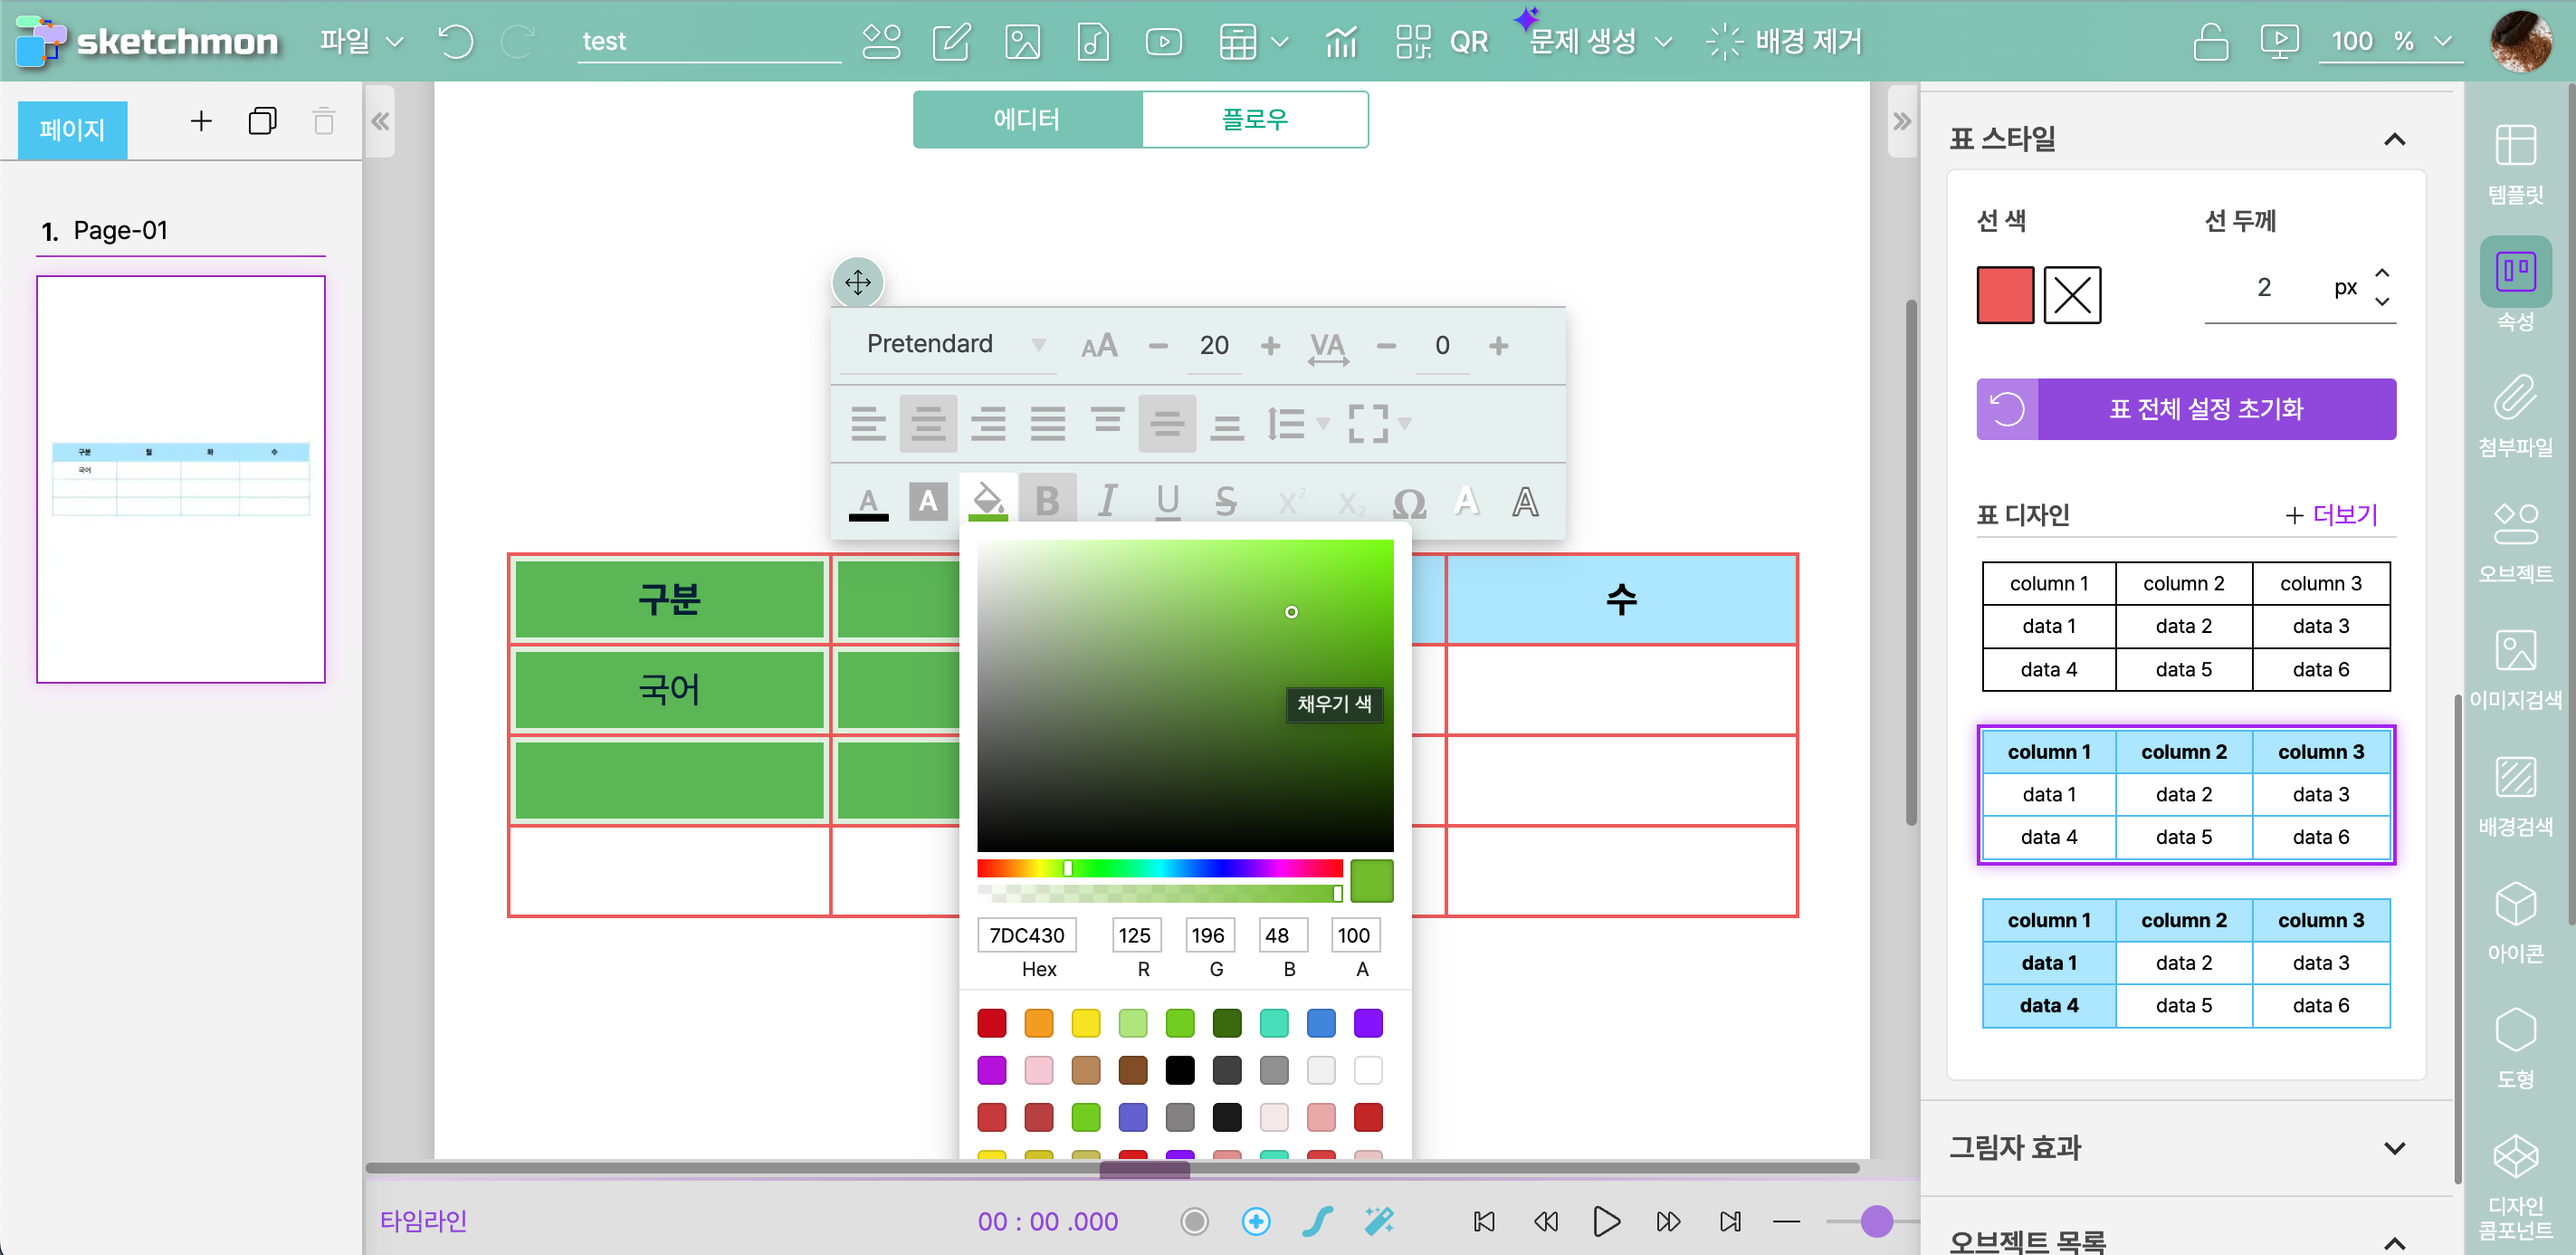Click the undo arrow in the top bar

coord(456,41)
